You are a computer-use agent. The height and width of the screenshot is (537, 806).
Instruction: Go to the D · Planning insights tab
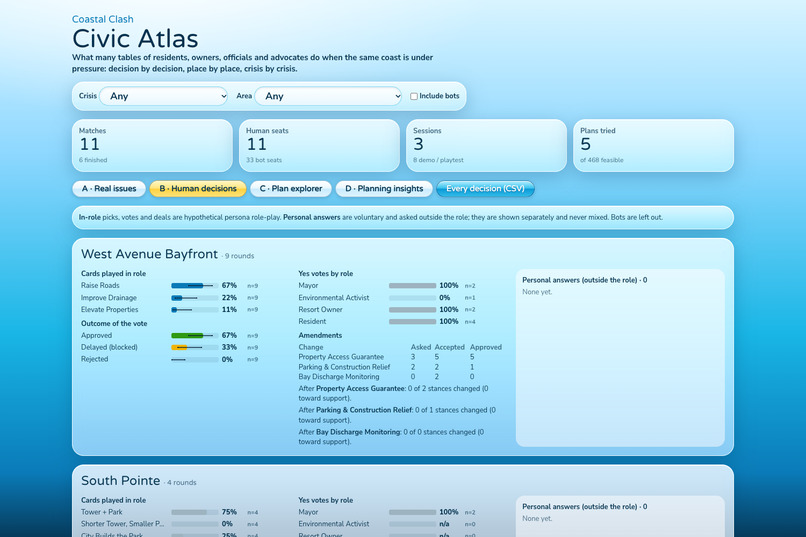[x=384, y=189]
